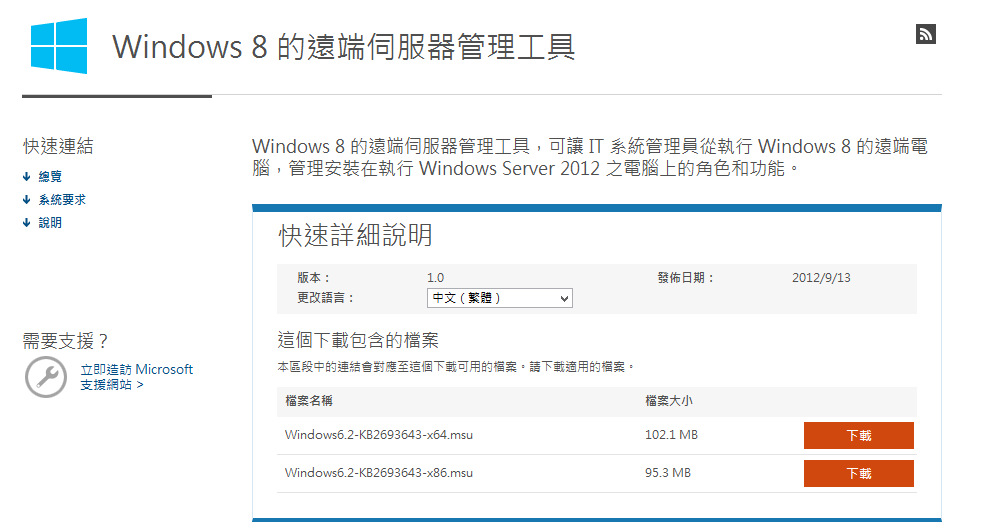The image size is (999, 532).
Task: Click the arrow icon beside 總覽
Action: point(26,176)
